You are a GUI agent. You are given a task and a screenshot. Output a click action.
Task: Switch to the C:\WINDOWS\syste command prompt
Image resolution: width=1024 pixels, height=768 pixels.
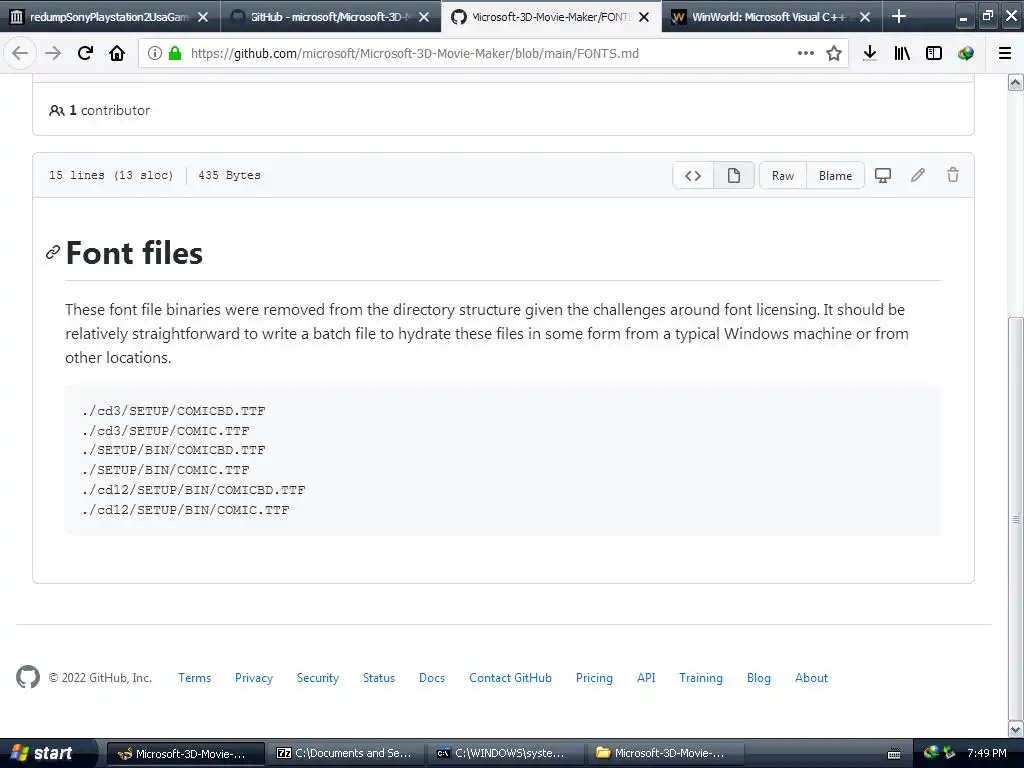click(505, 754)
